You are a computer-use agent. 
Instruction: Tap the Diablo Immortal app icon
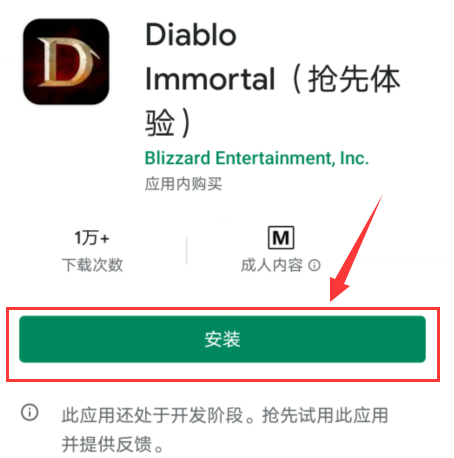66,62
